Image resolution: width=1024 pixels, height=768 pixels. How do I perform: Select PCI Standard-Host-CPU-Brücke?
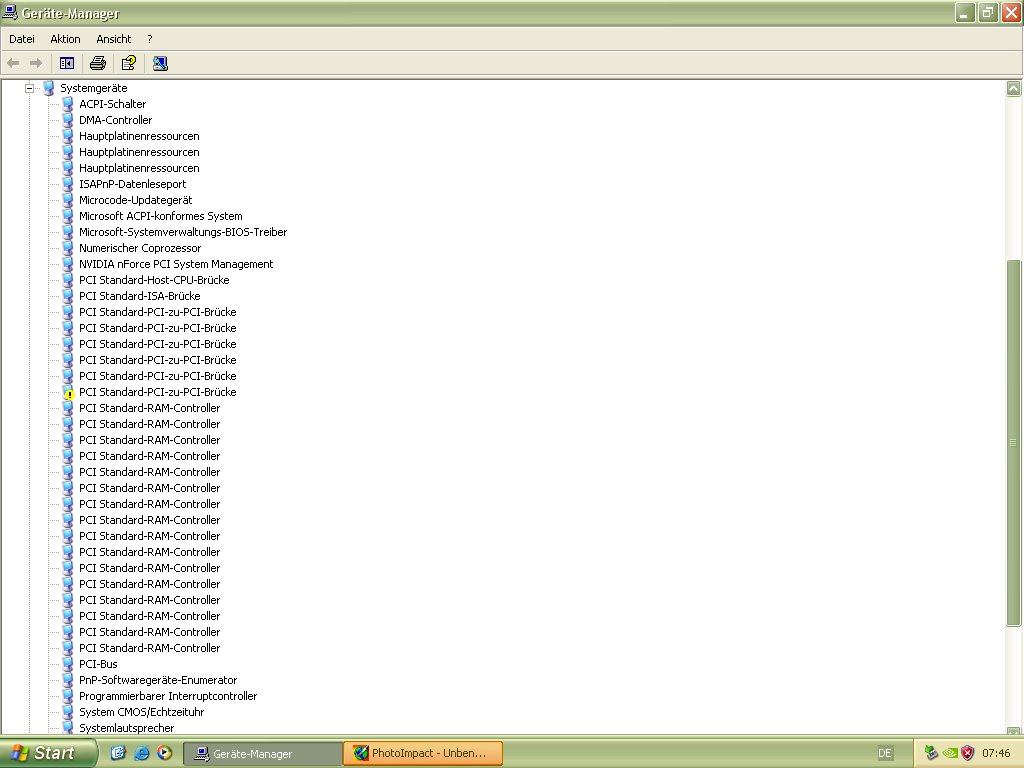click(x=154, y=280)
